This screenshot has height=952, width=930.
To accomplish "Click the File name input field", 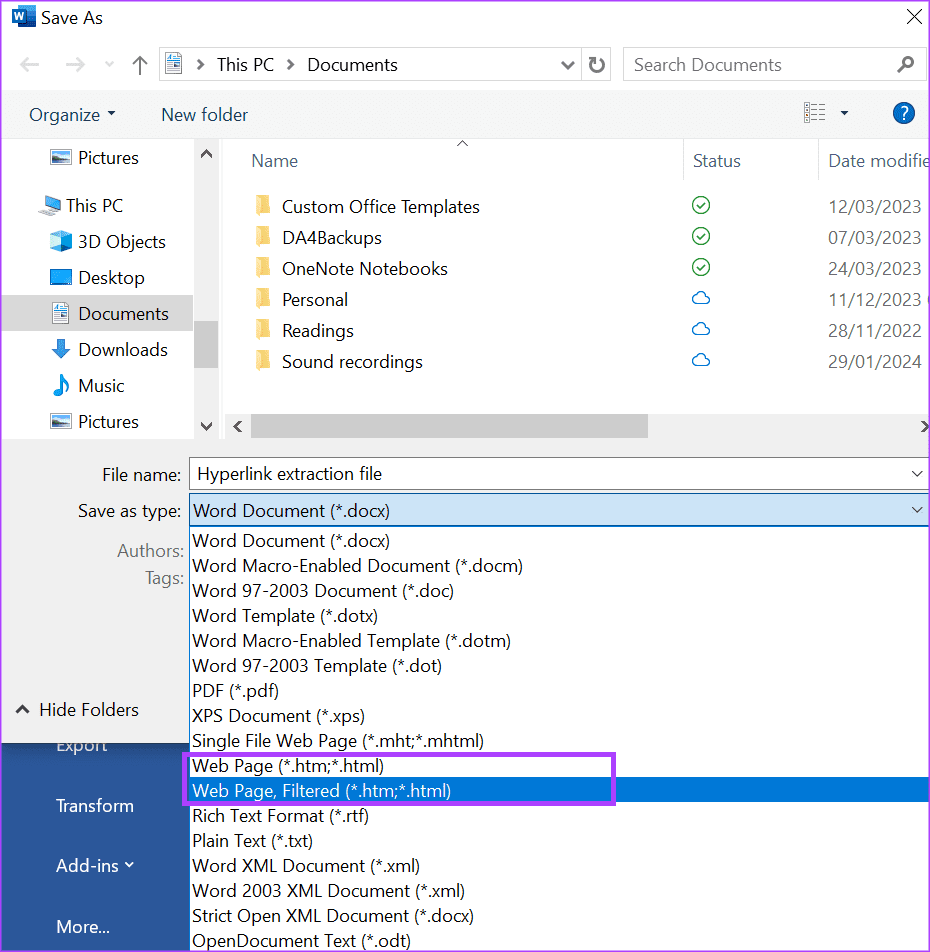I will [x=558, y=474].
